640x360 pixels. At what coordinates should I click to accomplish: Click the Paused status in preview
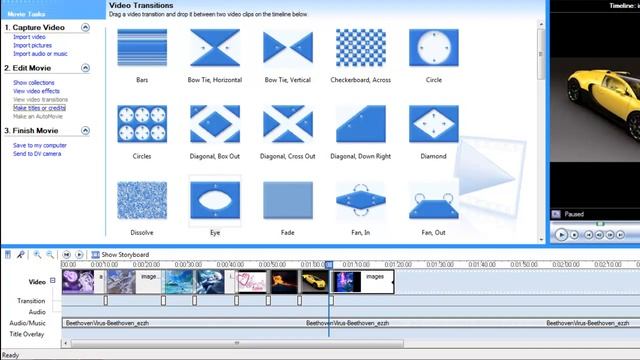[x=574, y=214]
